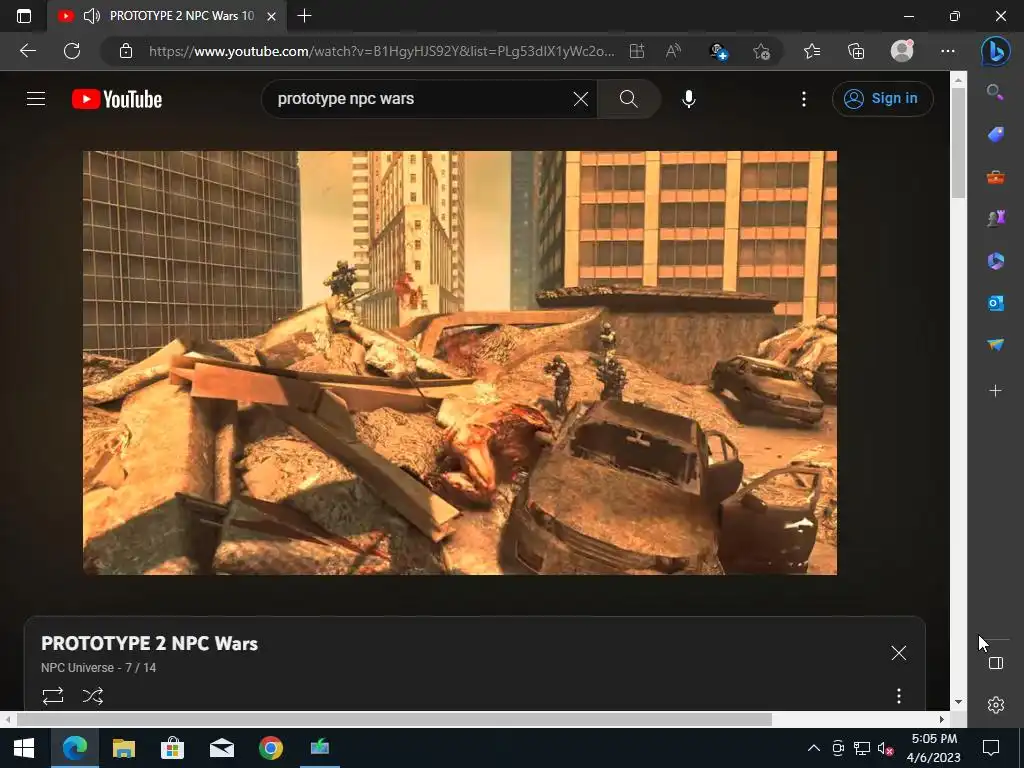Open Bing chat sidebar button
The width and height of the screenshot is (1024, 768).
(x=995, y=51)
